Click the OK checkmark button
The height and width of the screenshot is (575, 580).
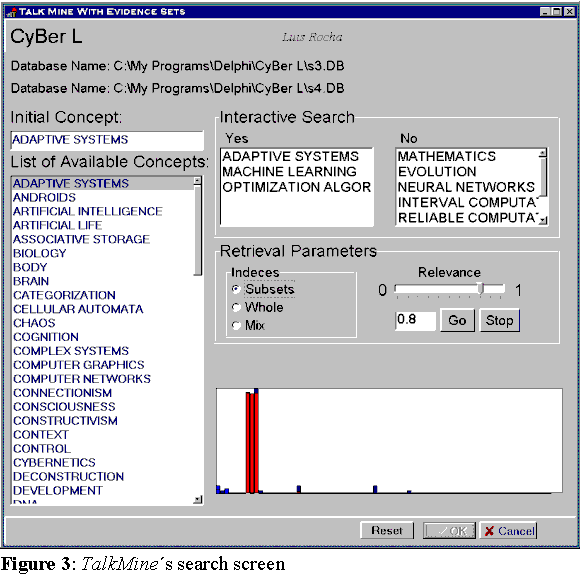(449, 531)
